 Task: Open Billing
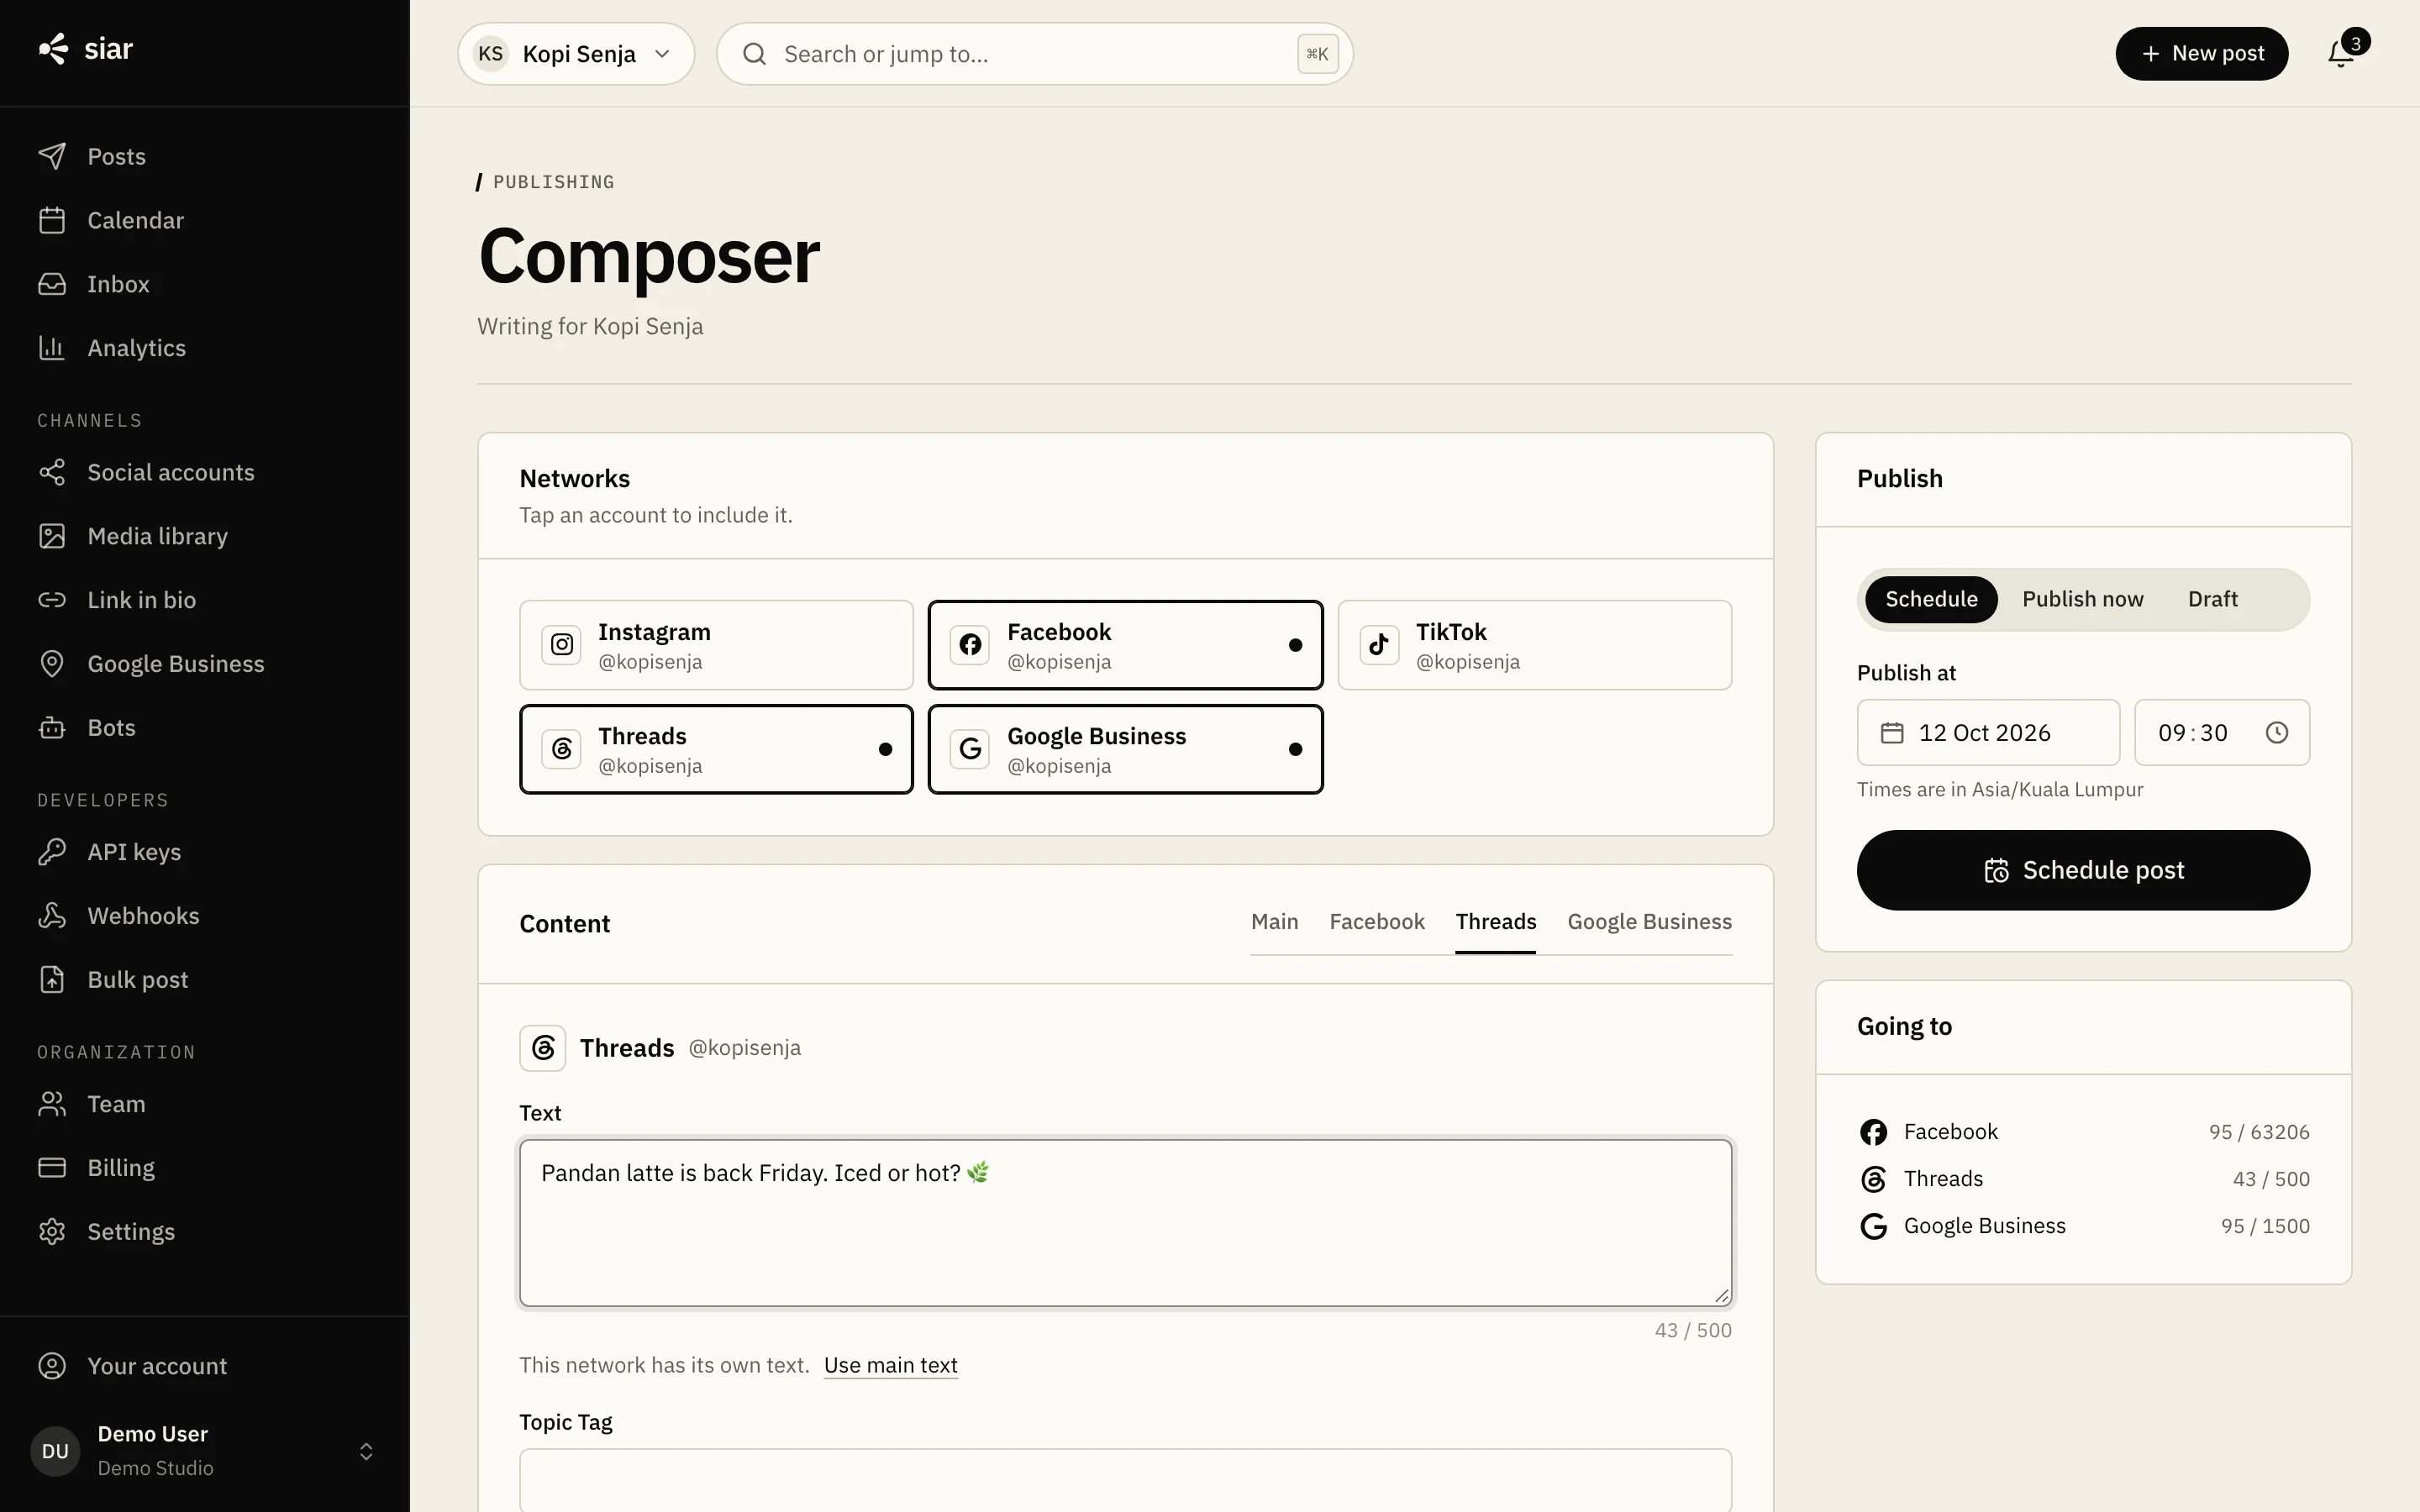204,1168
